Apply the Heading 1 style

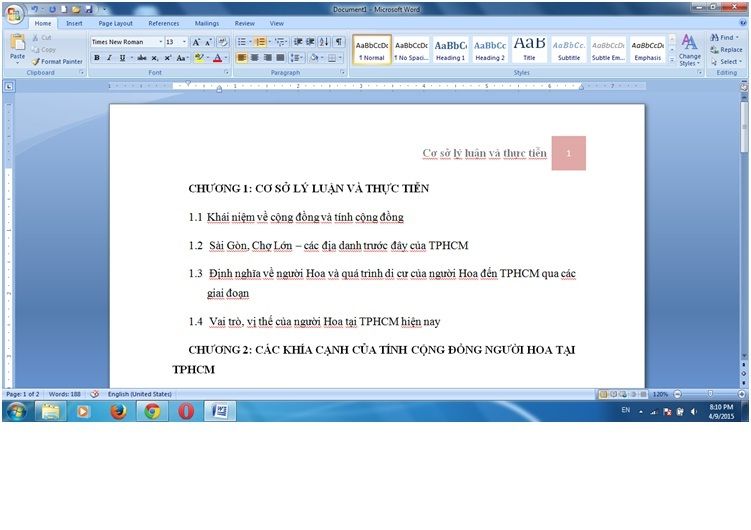(450, 49)
